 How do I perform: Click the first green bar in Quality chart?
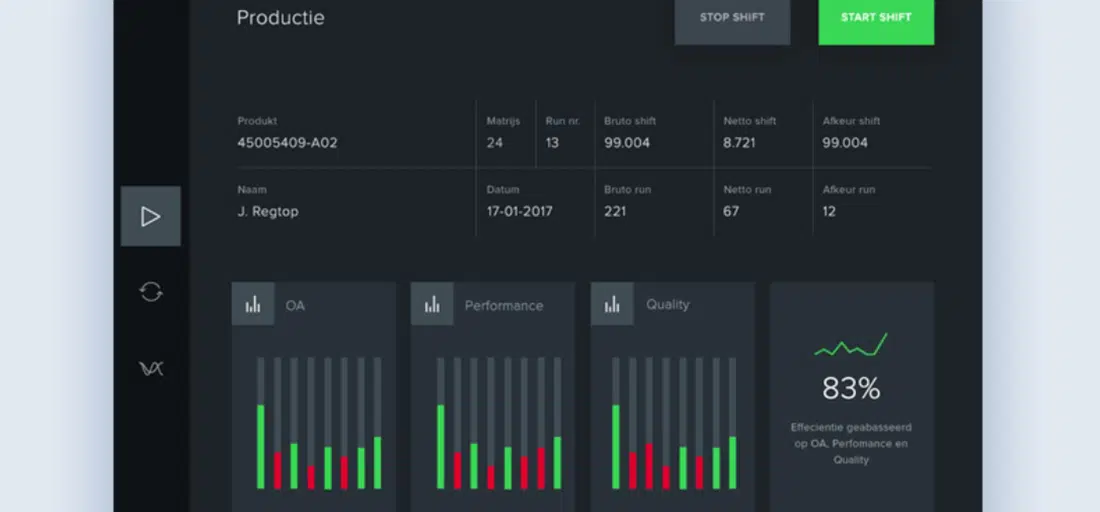616,446
